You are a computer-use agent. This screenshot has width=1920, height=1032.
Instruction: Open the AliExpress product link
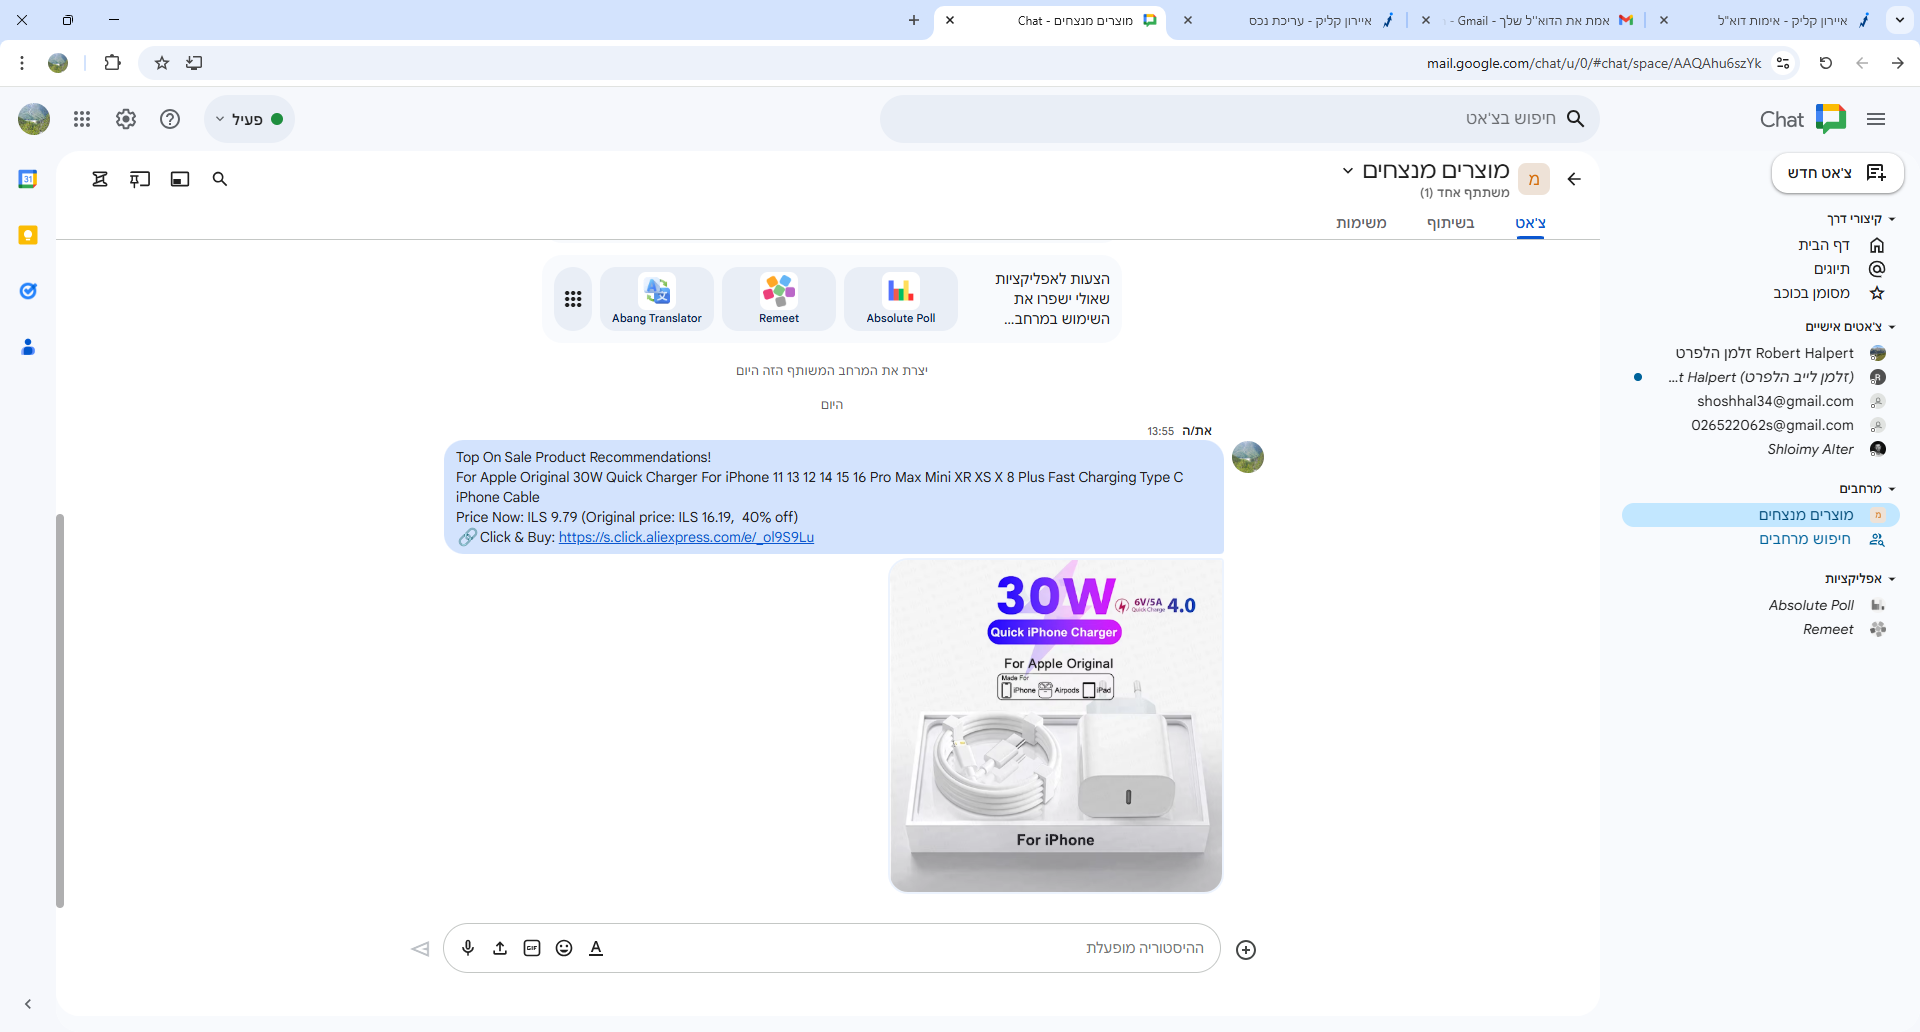tap(686, 537)
